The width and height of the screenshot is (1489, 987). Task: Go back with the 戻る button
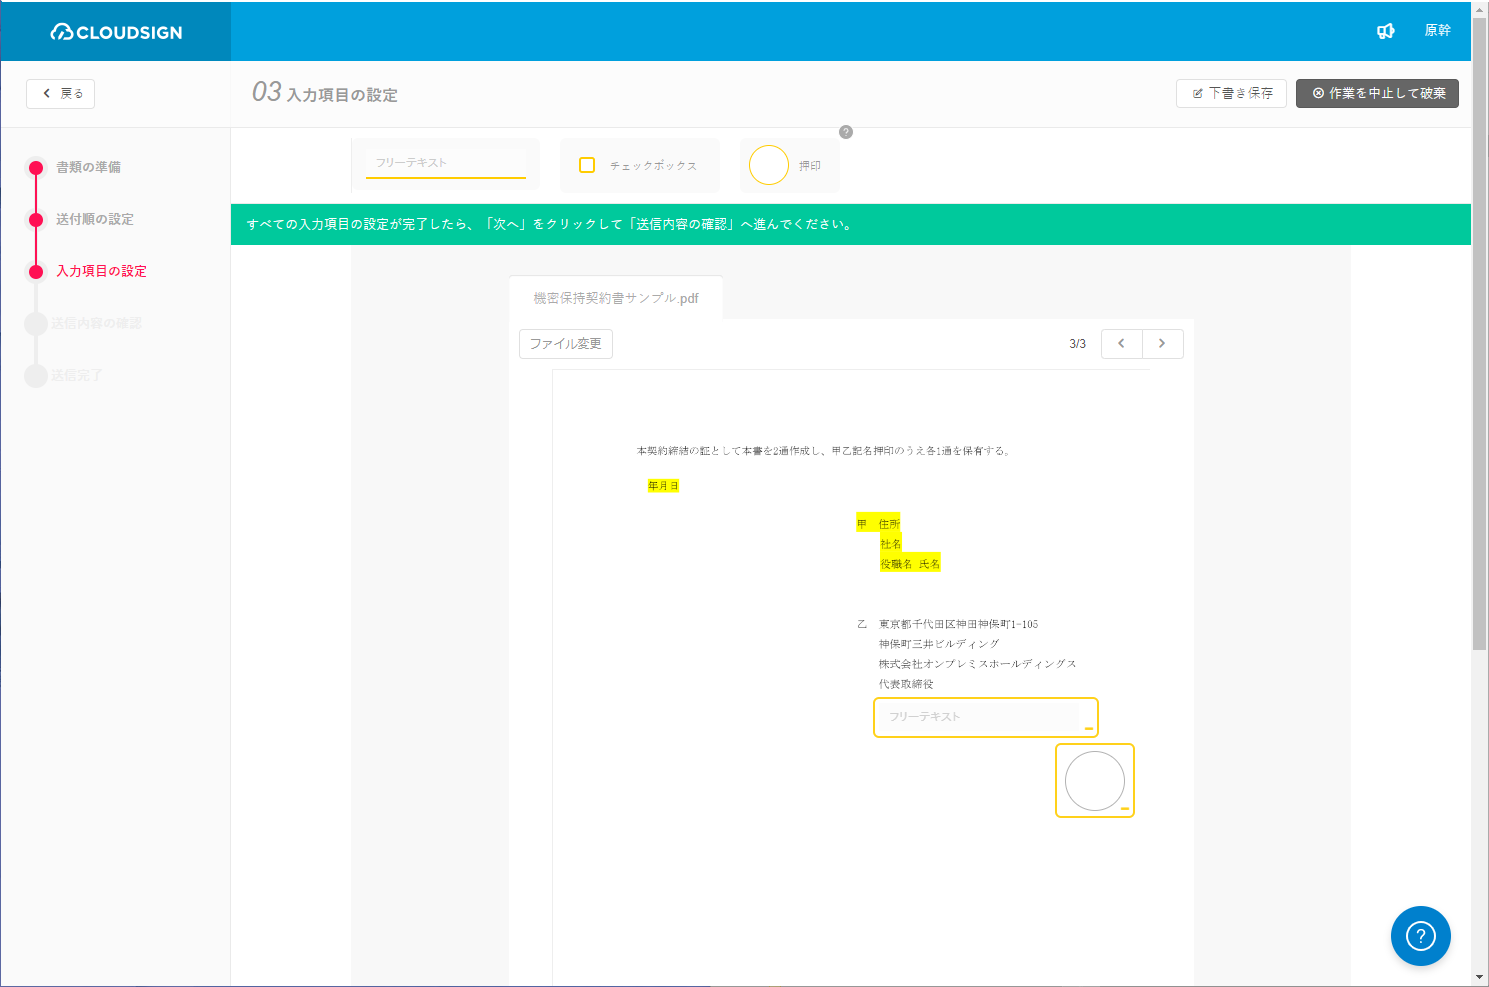point(60,93)
